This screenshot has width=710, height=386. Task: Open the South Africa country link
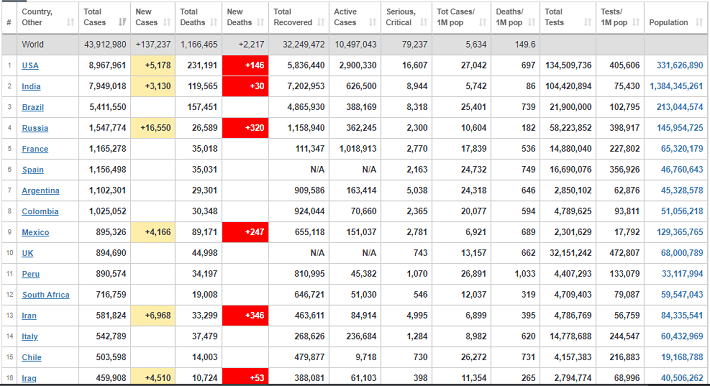point(46,295)
